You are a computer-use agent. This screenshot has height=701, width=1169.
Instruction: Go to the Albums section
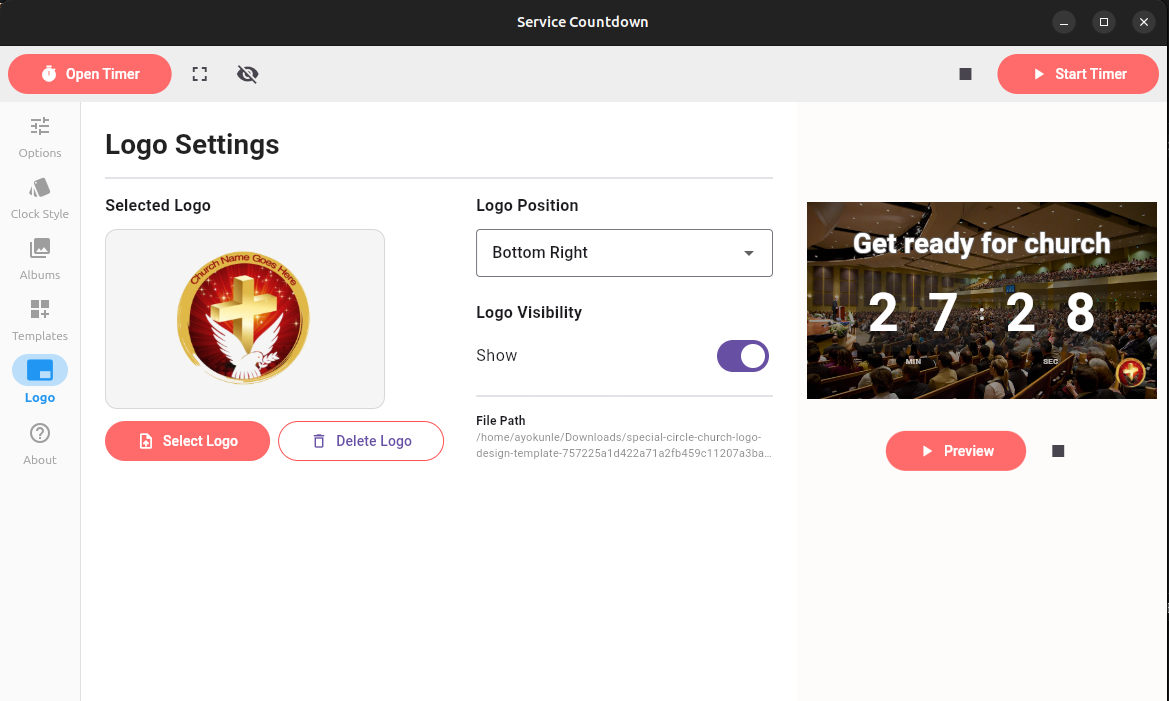(40, 259)
